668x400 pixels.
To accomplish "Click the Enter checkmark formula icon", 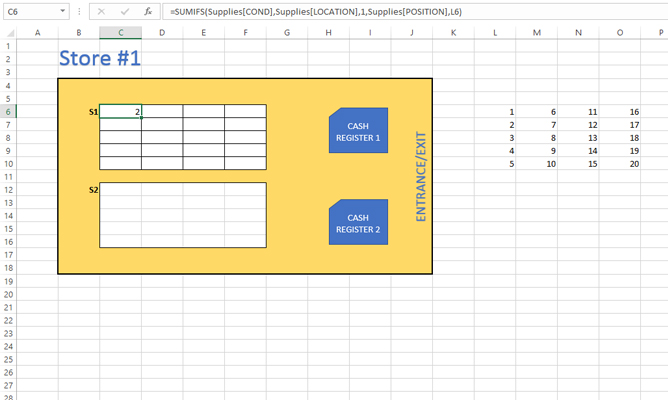I will [125, 12].
